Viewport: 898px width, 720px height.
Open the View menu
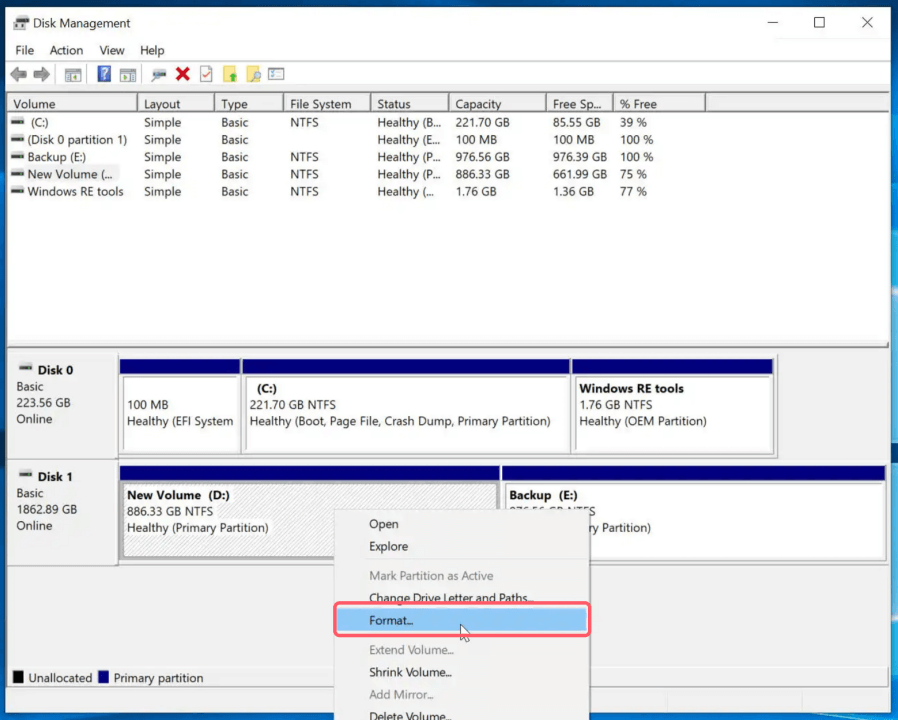tap(112, 50)
